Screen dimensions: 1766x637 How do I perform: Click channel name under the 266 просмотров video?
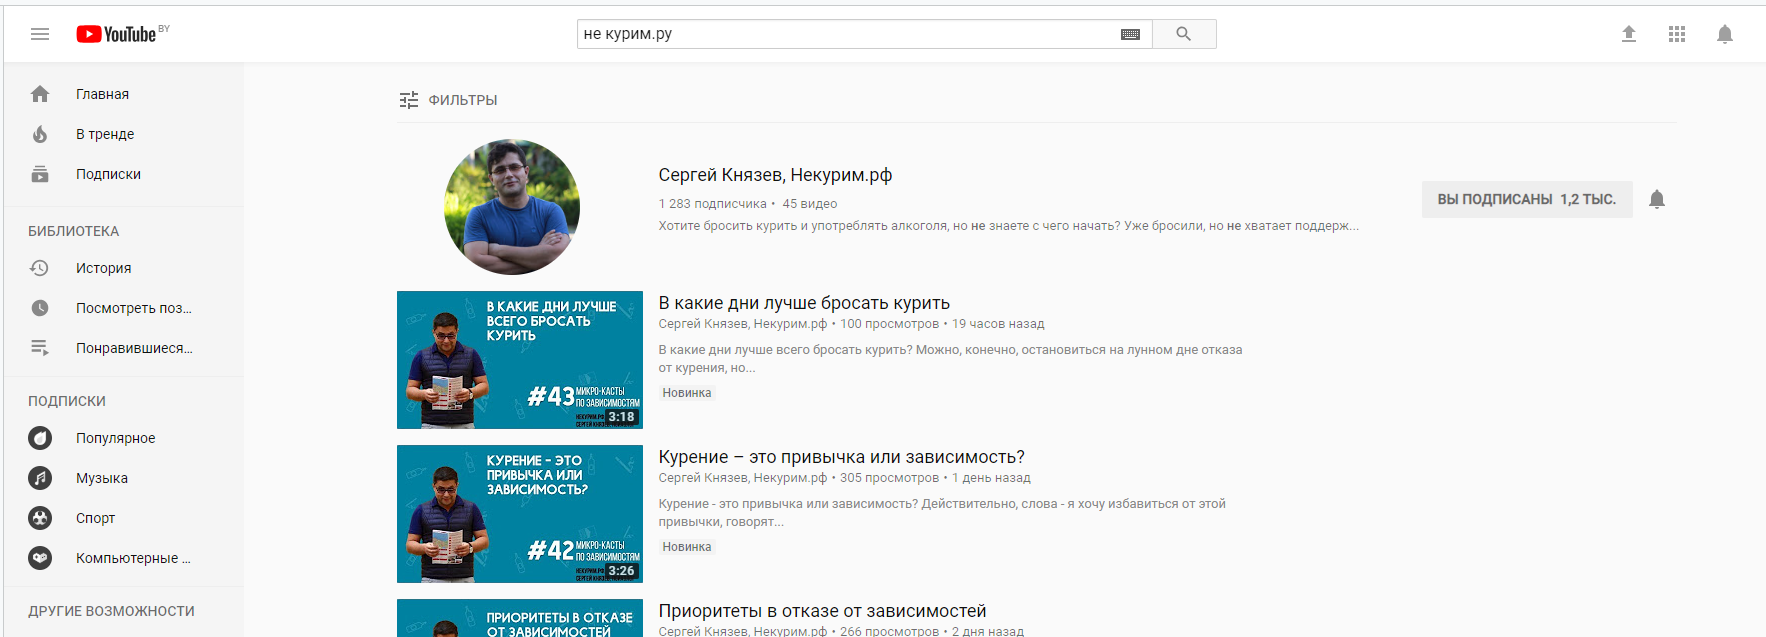pos(742,631)
